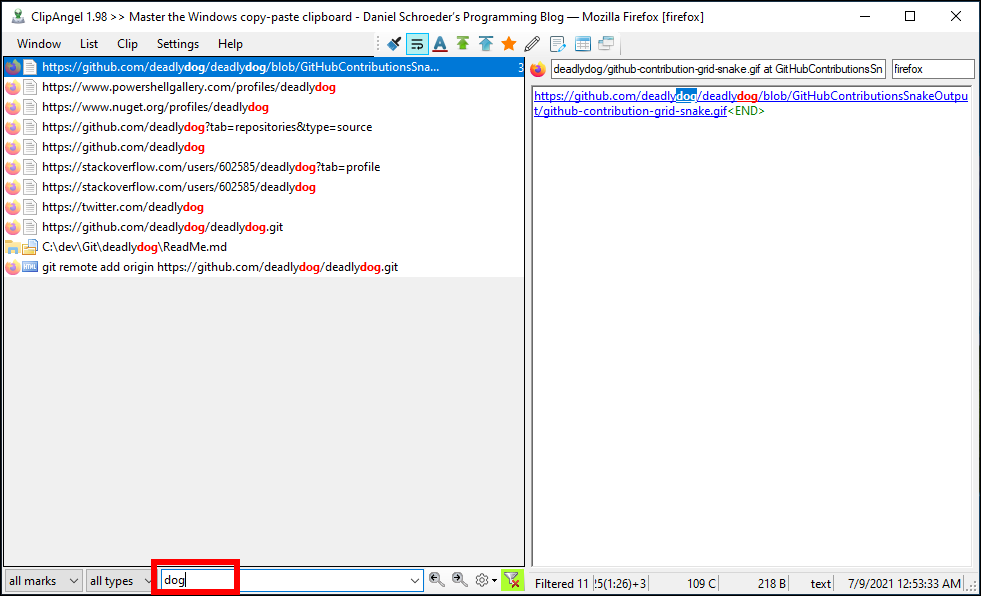Select the GitHubContributionsSna... clip row
Screen dimensions: 981x596
point(263,67)
